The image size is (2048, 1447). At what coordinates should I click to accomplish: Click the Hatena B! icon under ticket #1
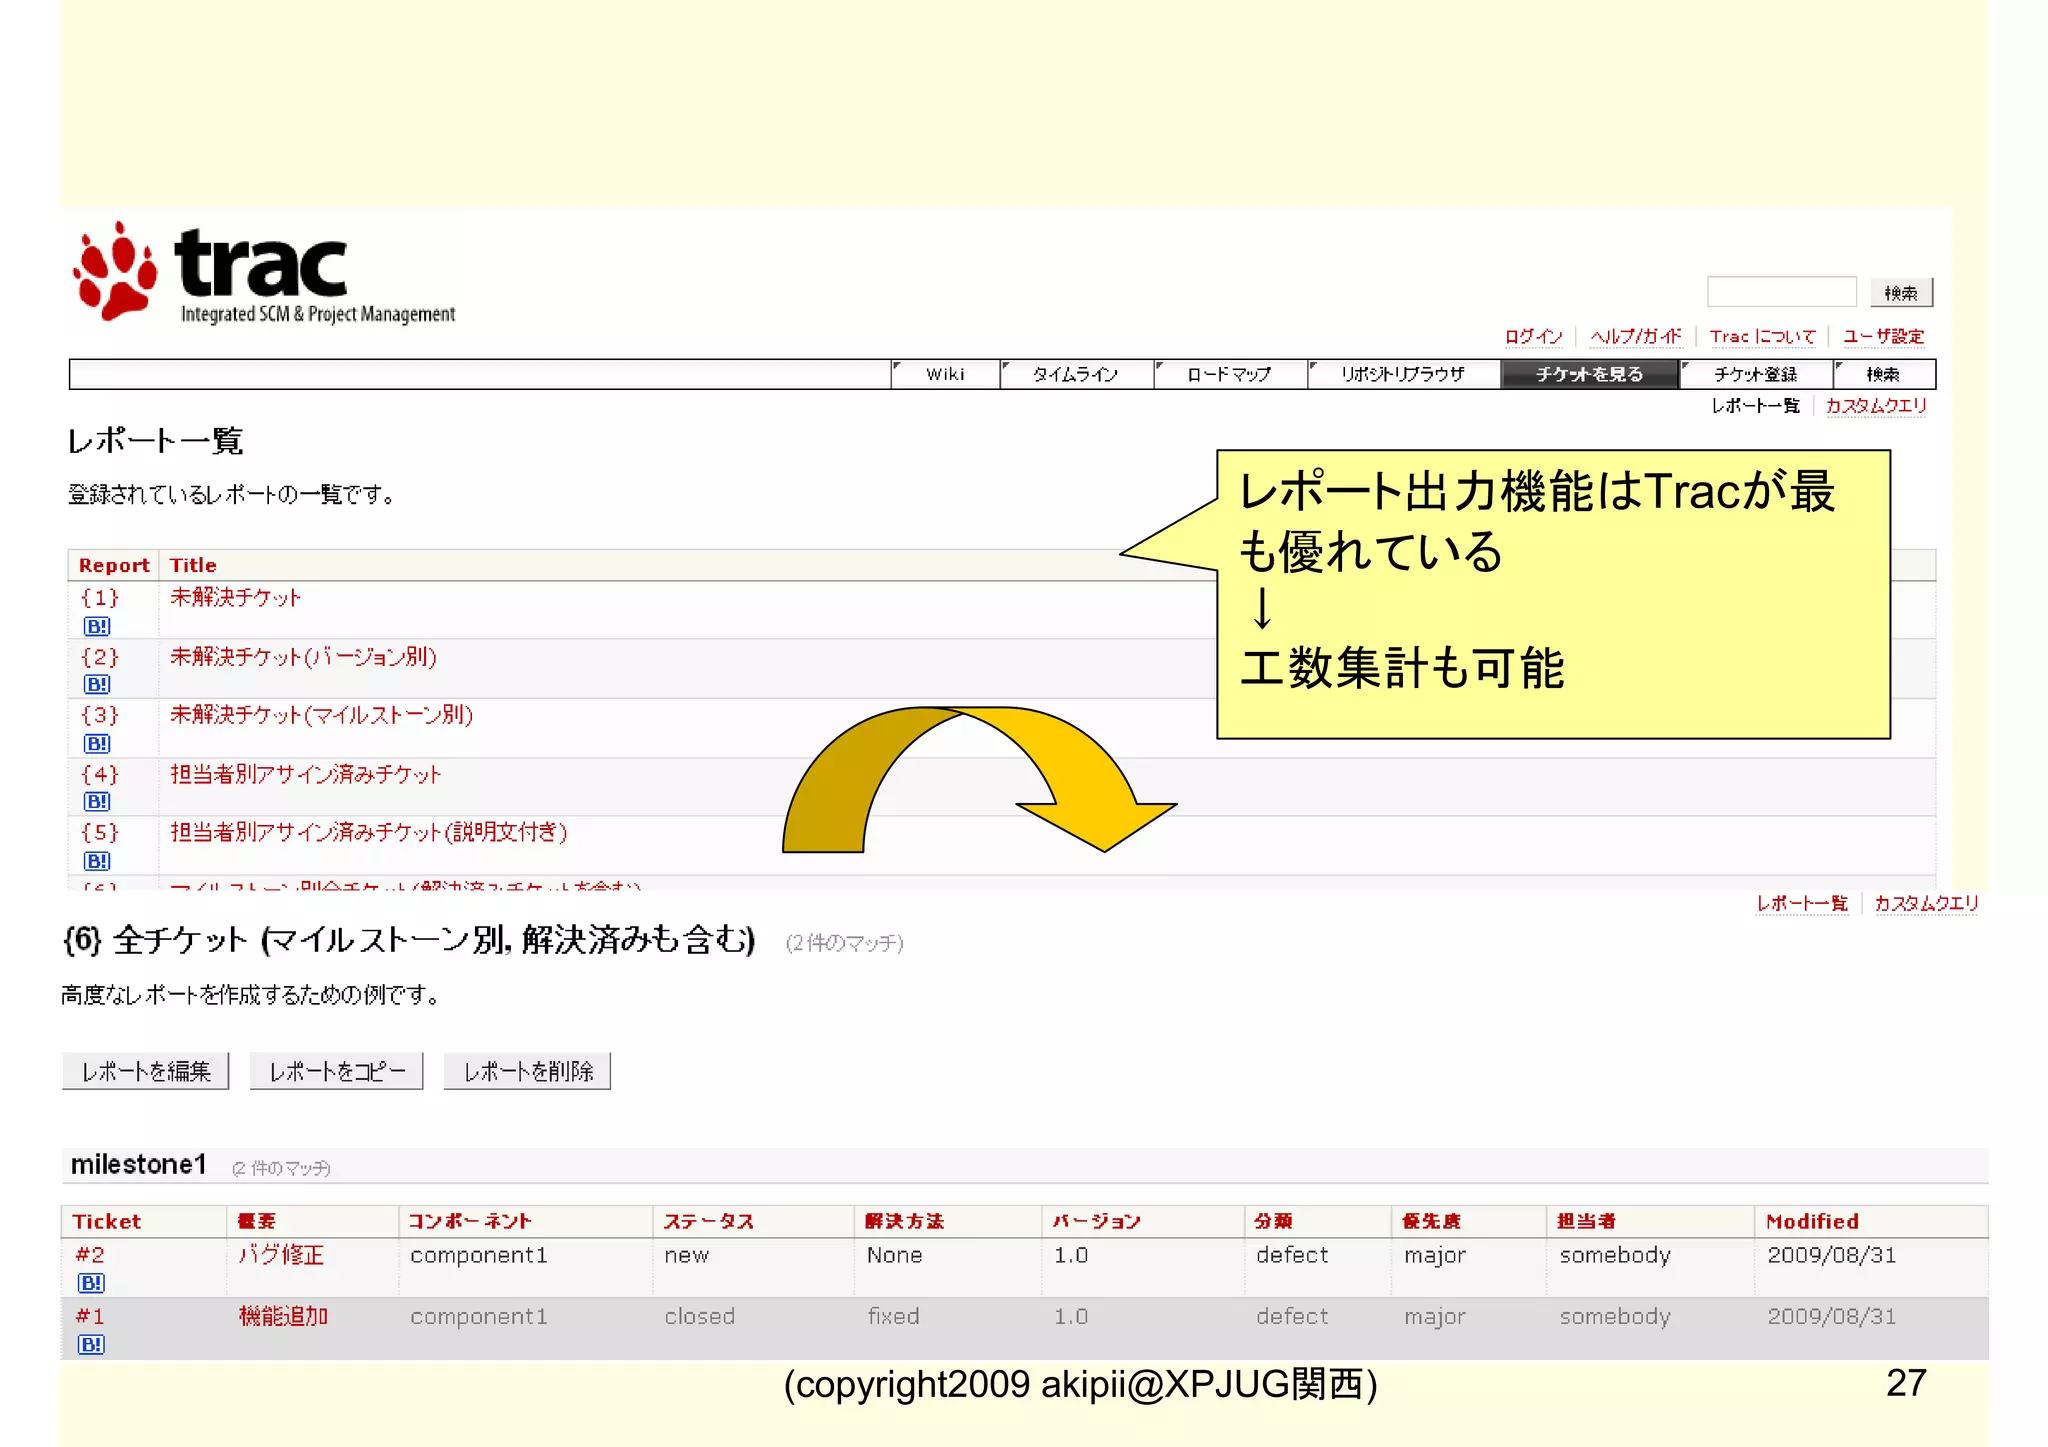click(91, 1345)
